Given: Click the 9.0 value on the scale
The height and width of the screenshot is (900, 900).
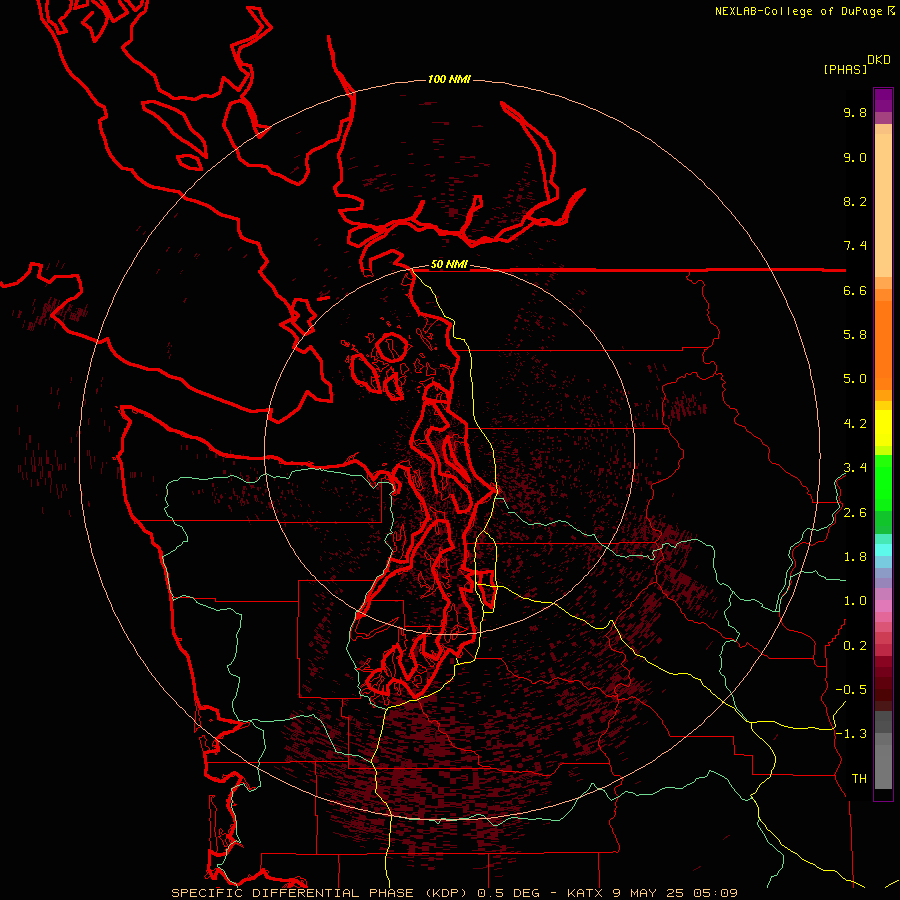Looking at the screenshot, I should [855, 157].
